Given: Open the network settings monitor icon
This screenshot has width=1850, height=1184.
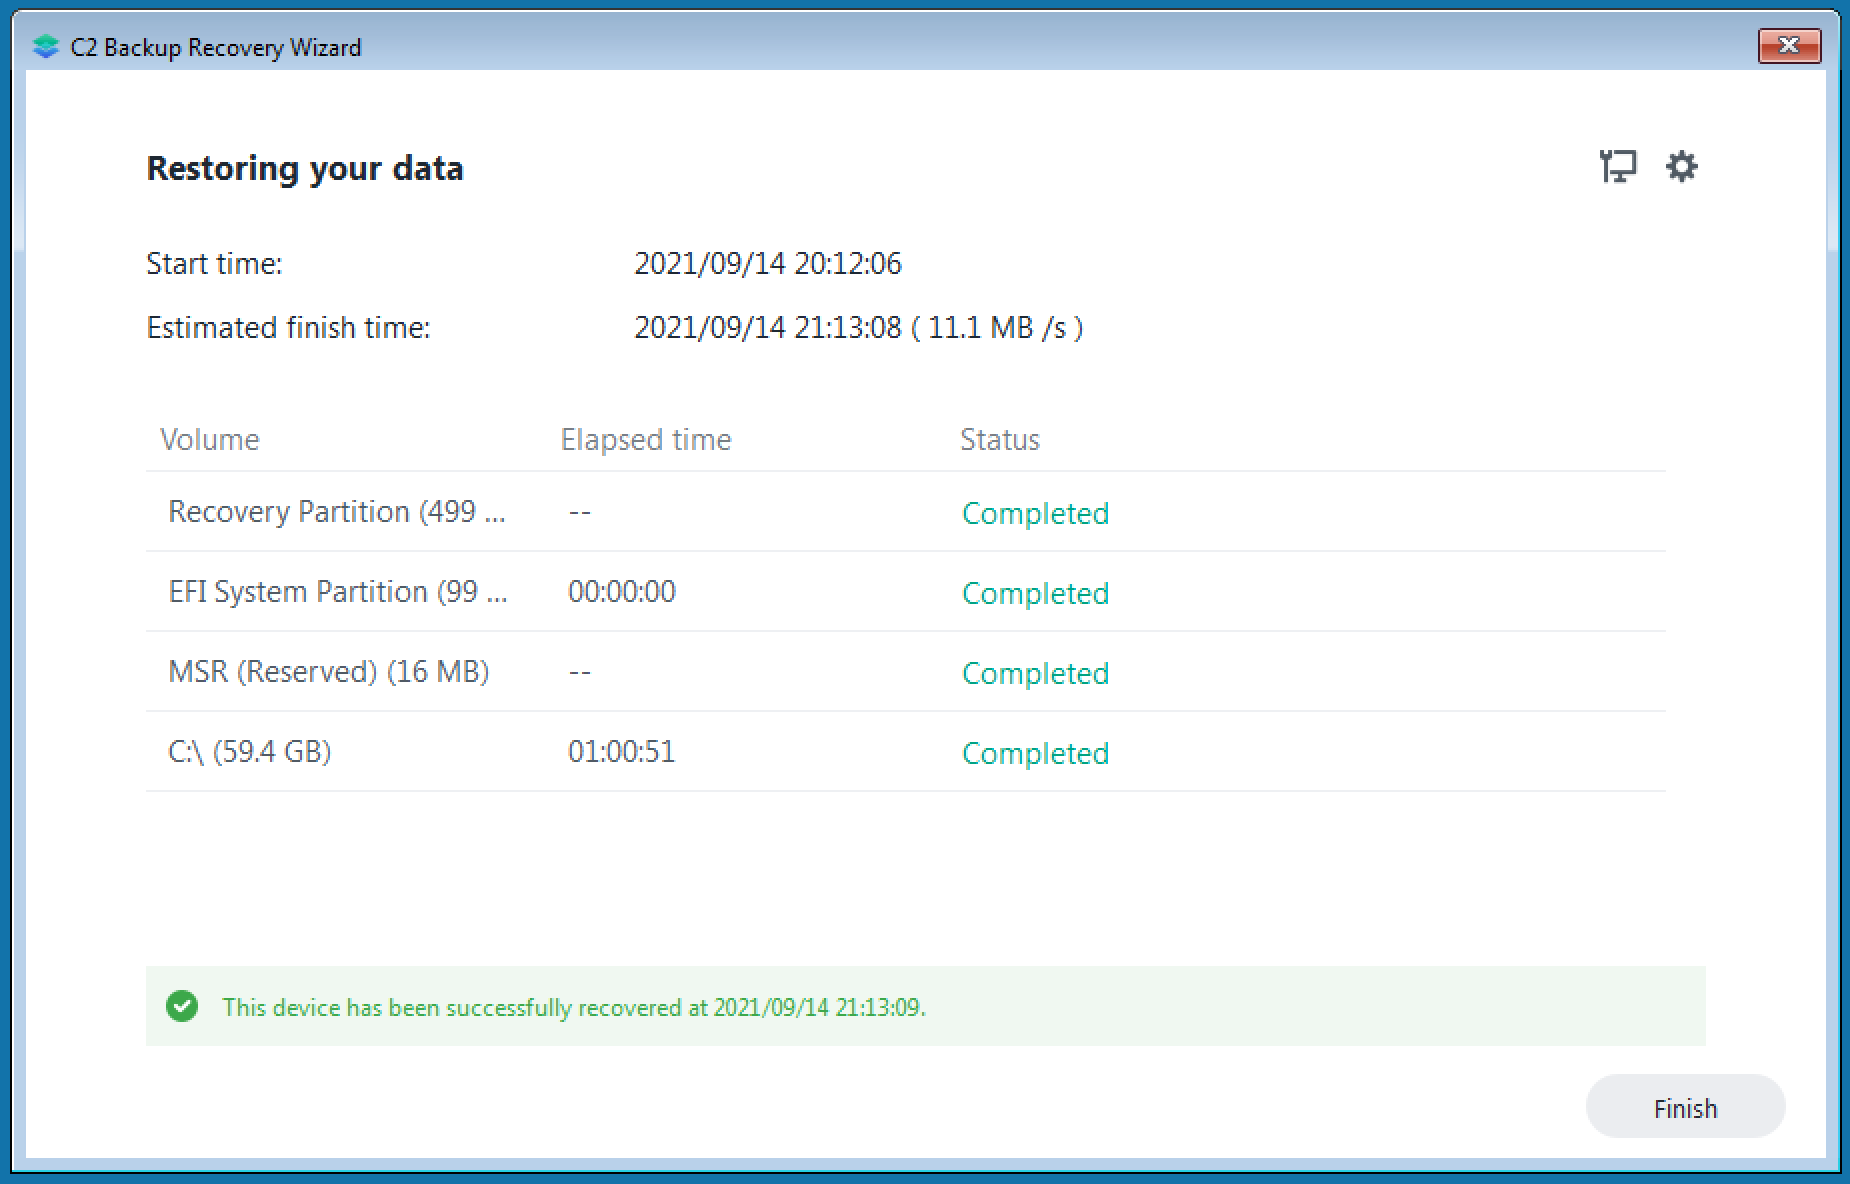Looking at the screenshot, I should [1617, 166].
